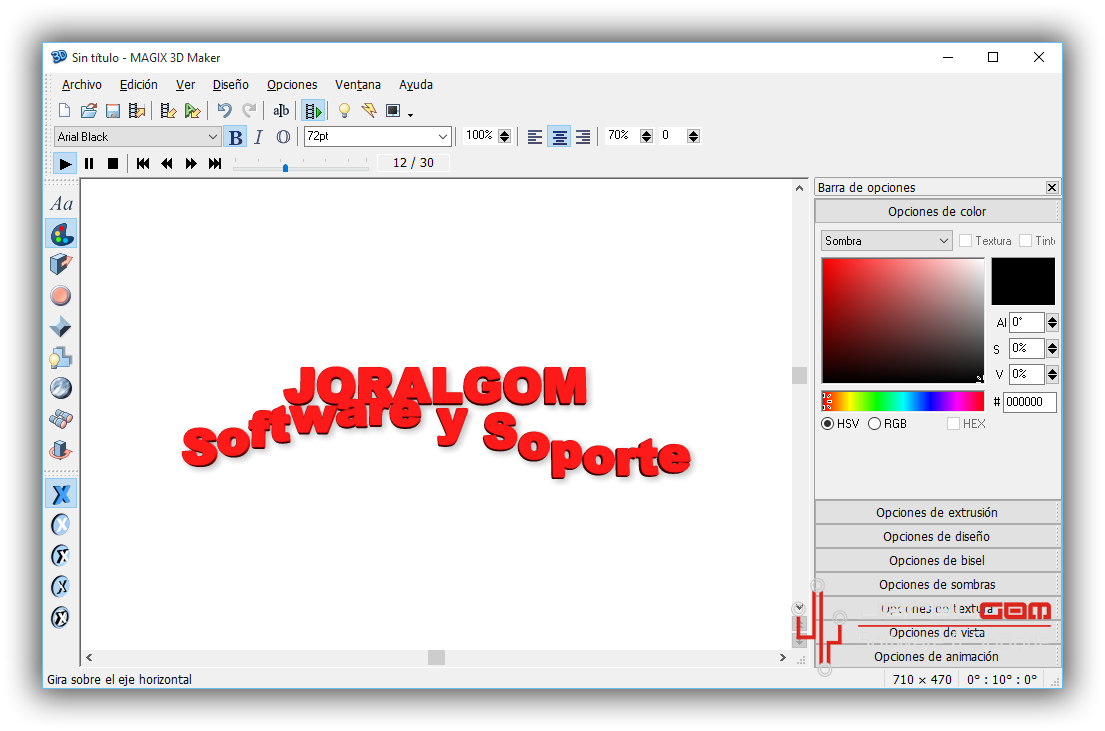This screenshot has width=1105, height=731.
Task: Select the shadow star tool
Action: [61, 326]
